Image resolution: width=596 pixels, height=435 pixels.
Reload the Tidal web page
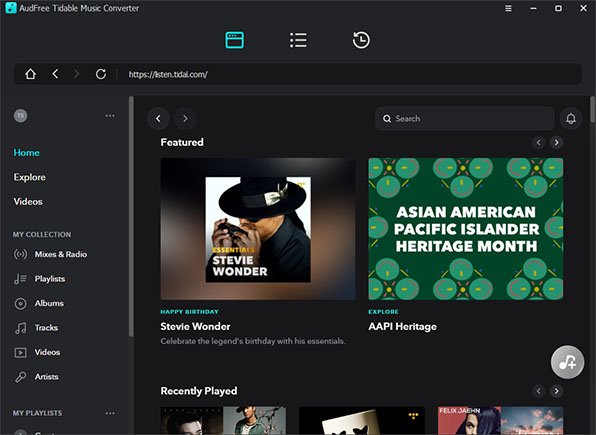[101, 74]
